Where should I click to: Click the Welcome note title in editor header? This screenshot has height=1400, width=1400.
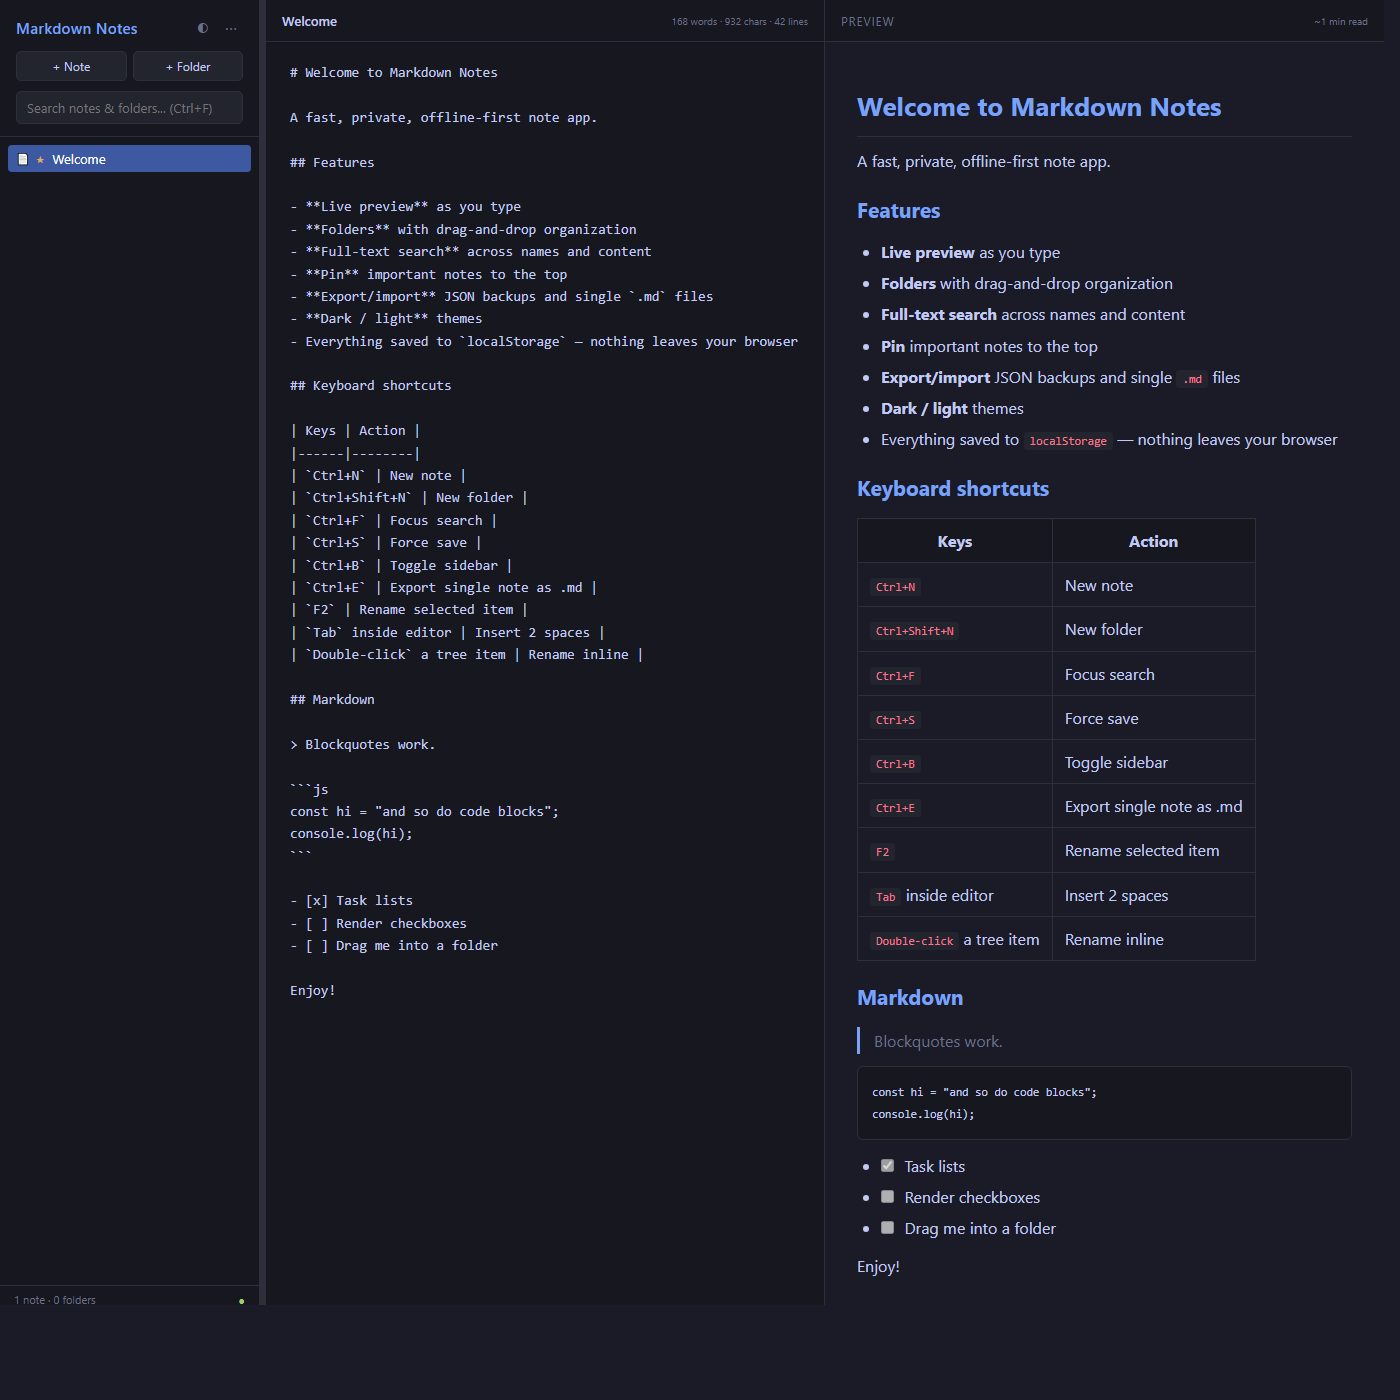(x=309, y=21)
